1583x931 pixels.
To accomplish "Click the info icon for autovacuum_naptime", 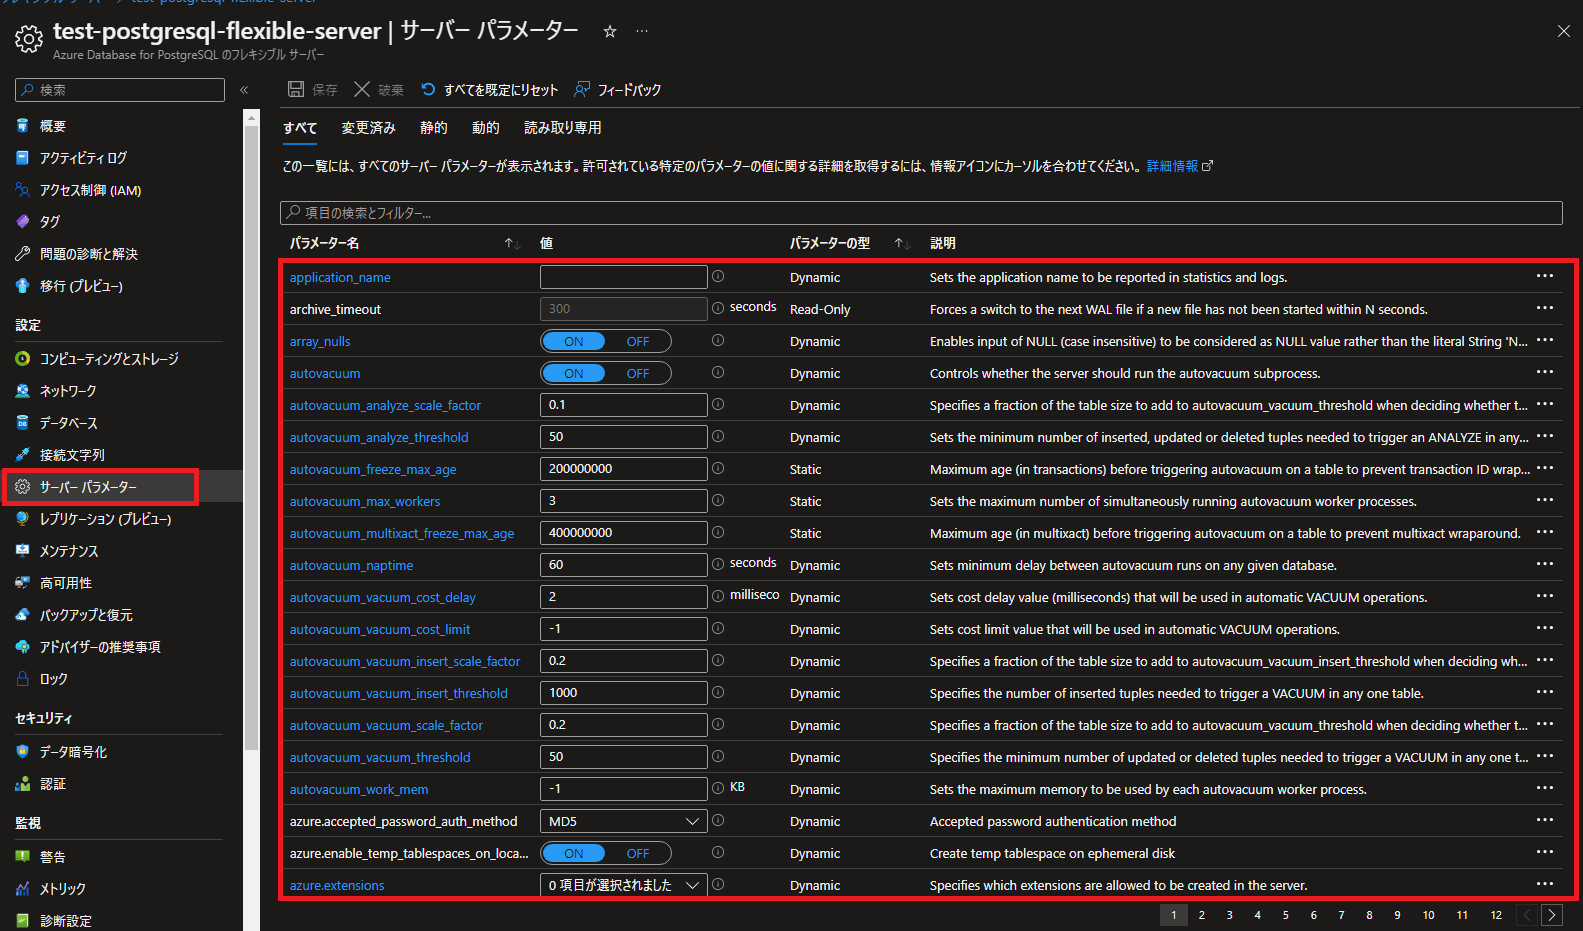I will click(x=718, y=564).
